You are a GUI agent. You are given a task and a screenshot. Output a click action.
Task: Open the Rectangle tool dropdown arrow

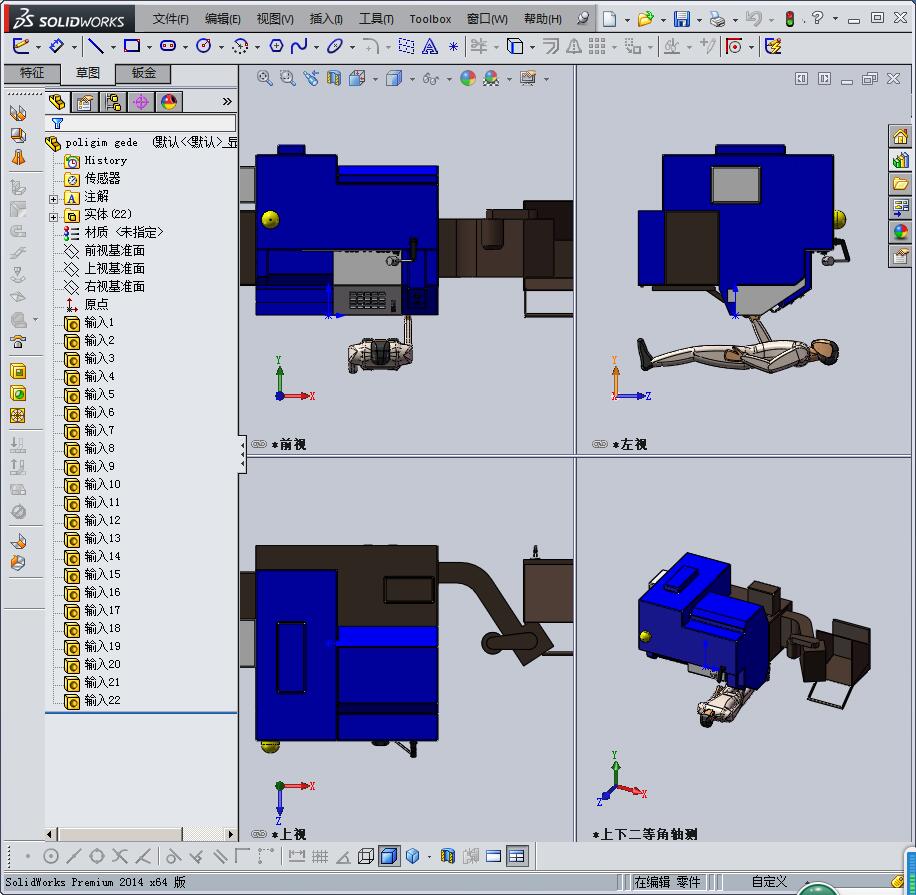[x=150, y=47]
